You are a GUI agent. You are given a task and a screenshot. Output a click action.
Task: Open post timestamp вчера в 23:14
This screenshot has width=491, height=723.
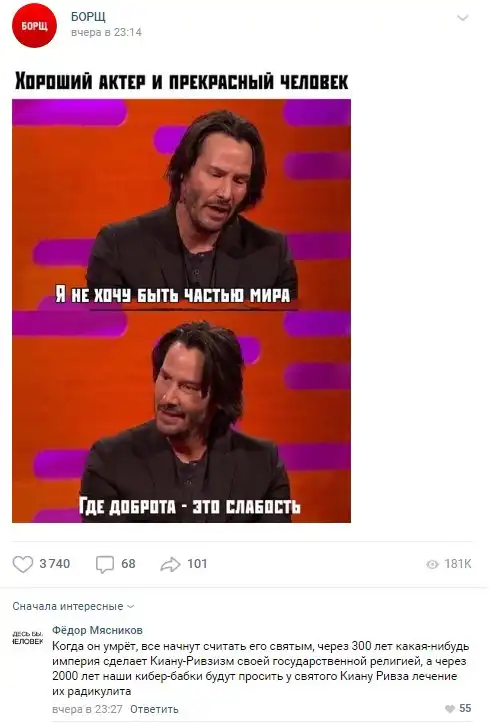(106, 32)
